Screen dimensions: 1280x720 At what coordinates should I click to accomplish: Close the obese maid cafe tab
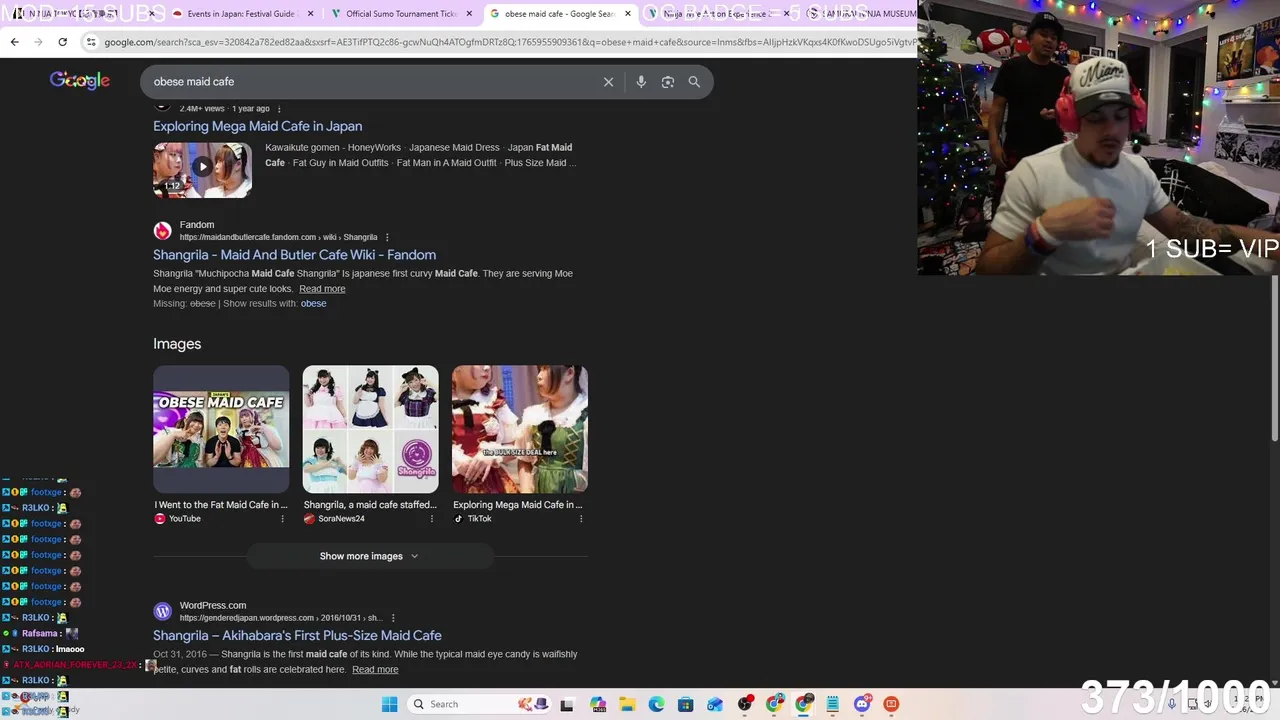(x=628, y=14)
